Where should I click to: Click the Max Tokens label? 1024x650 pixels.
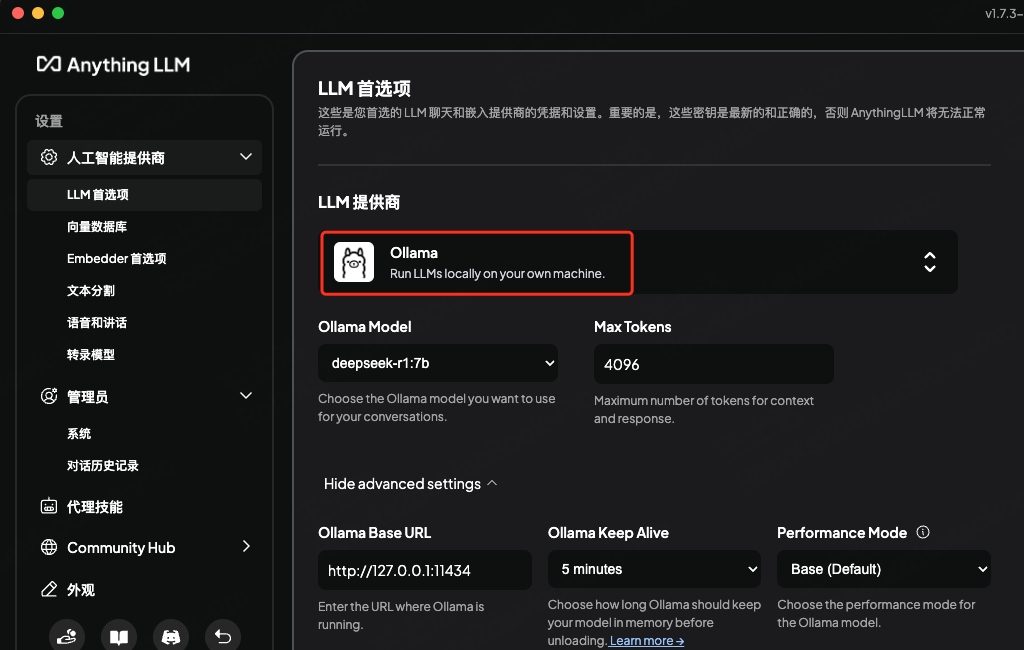(632, 327)
